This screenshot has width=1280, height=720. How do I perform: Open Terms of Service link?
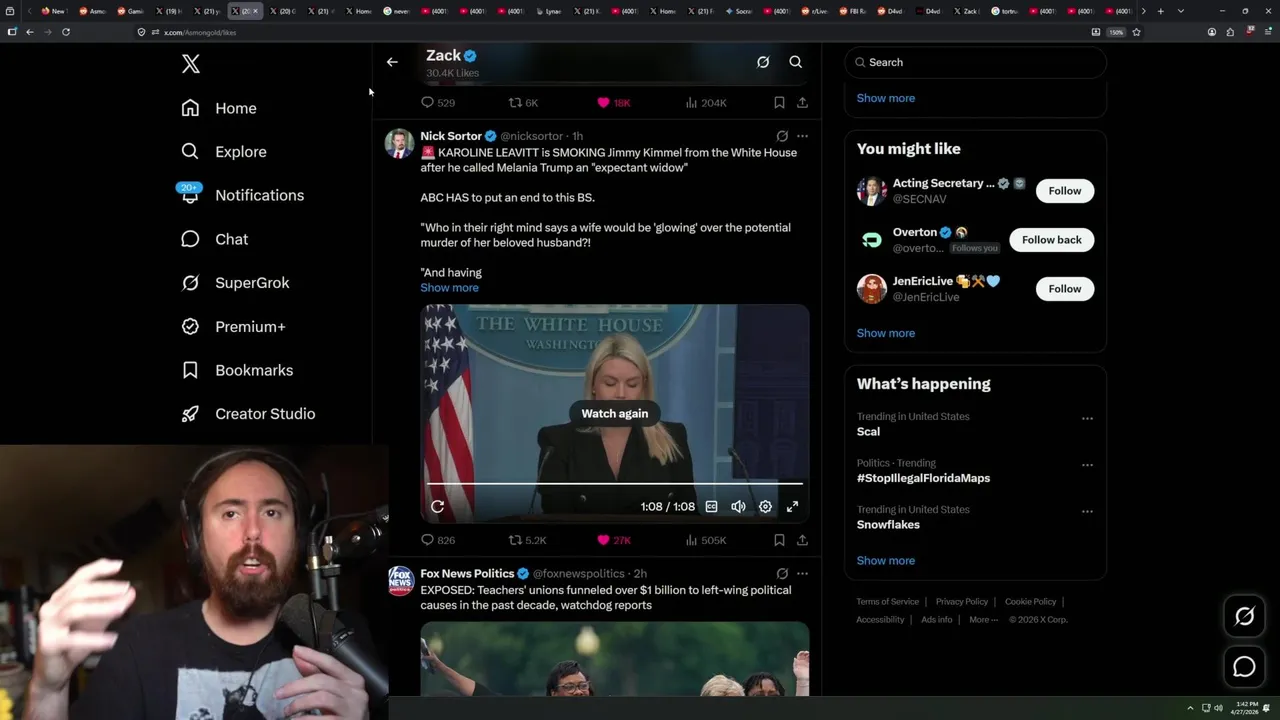click(x=887, y=602)
